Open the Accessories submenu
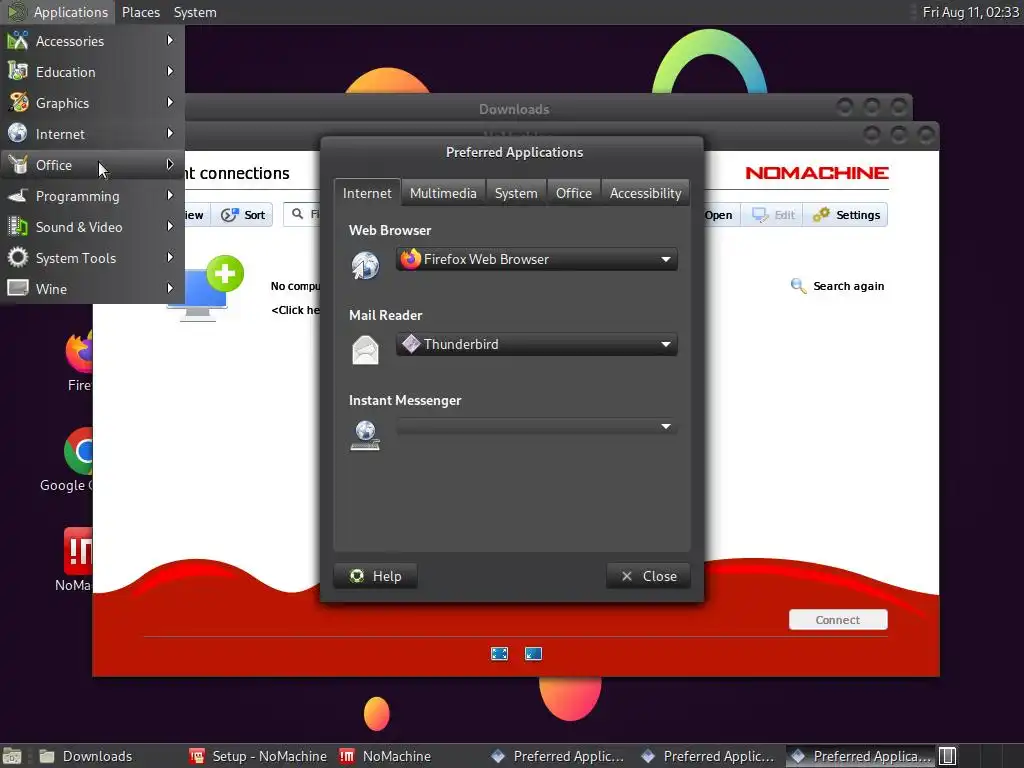This screenshot has height=768, width=1024. click(92, 40)
